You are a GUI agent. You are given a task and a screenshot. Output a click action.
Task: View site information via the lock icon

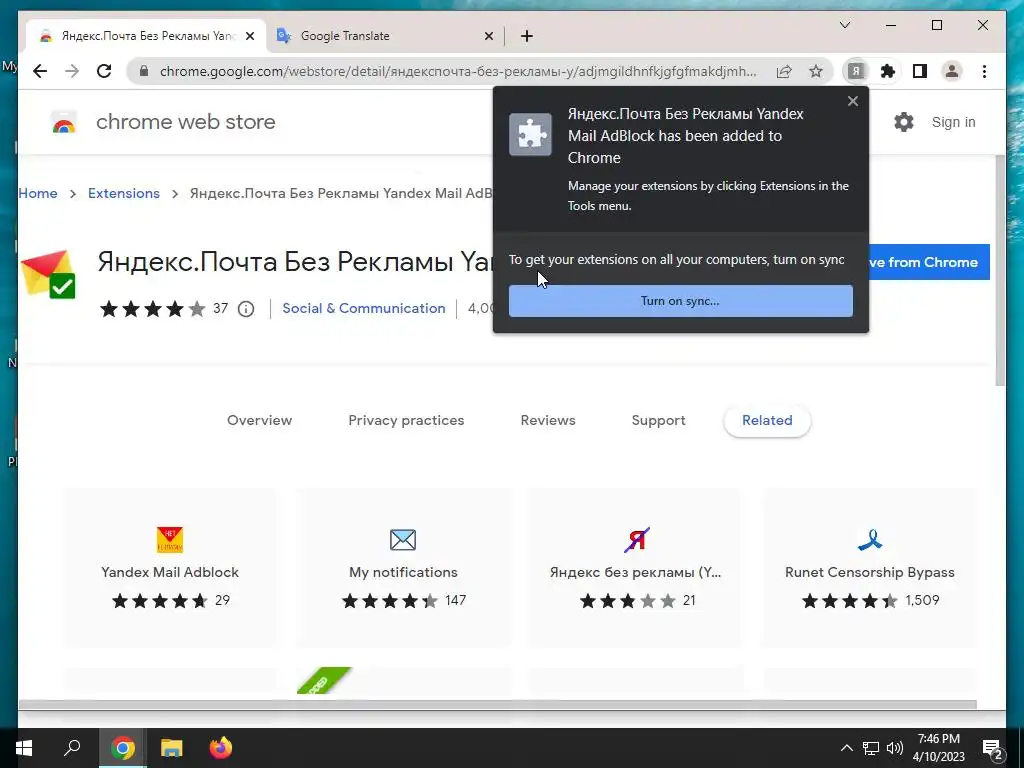click(x=144, y=71)
